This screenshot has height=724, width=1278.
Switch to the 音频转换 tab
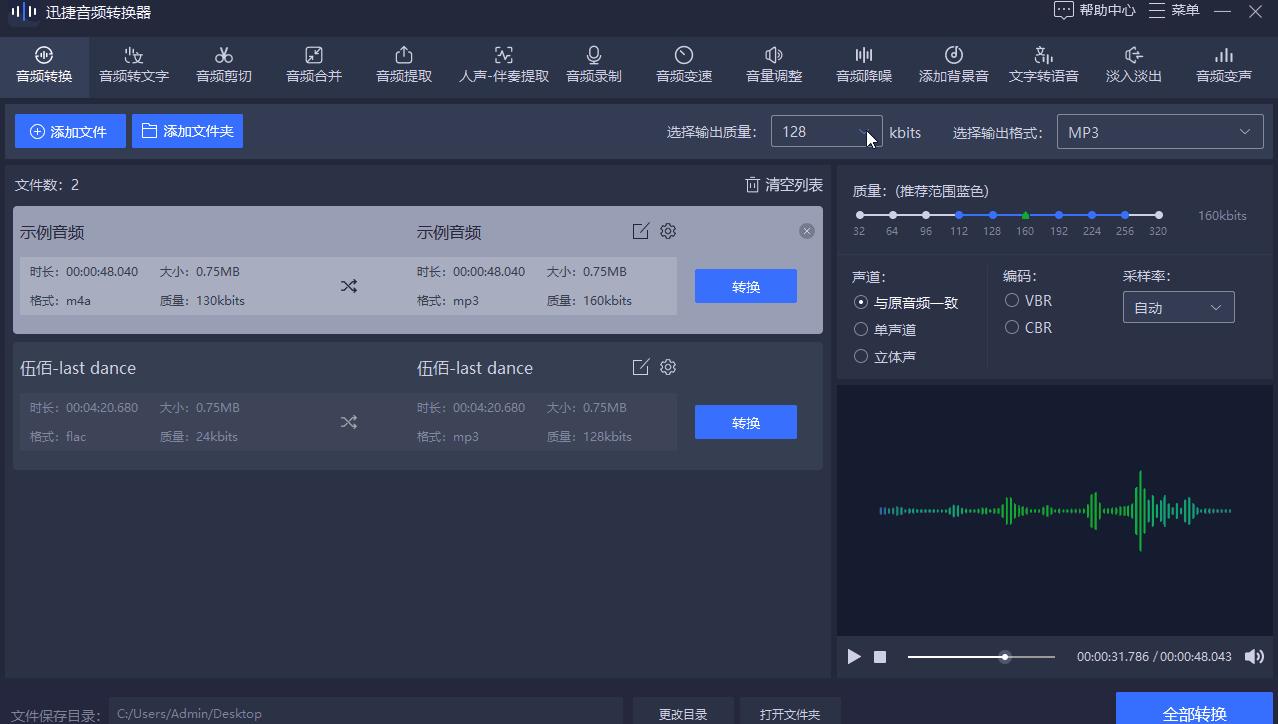44,65
